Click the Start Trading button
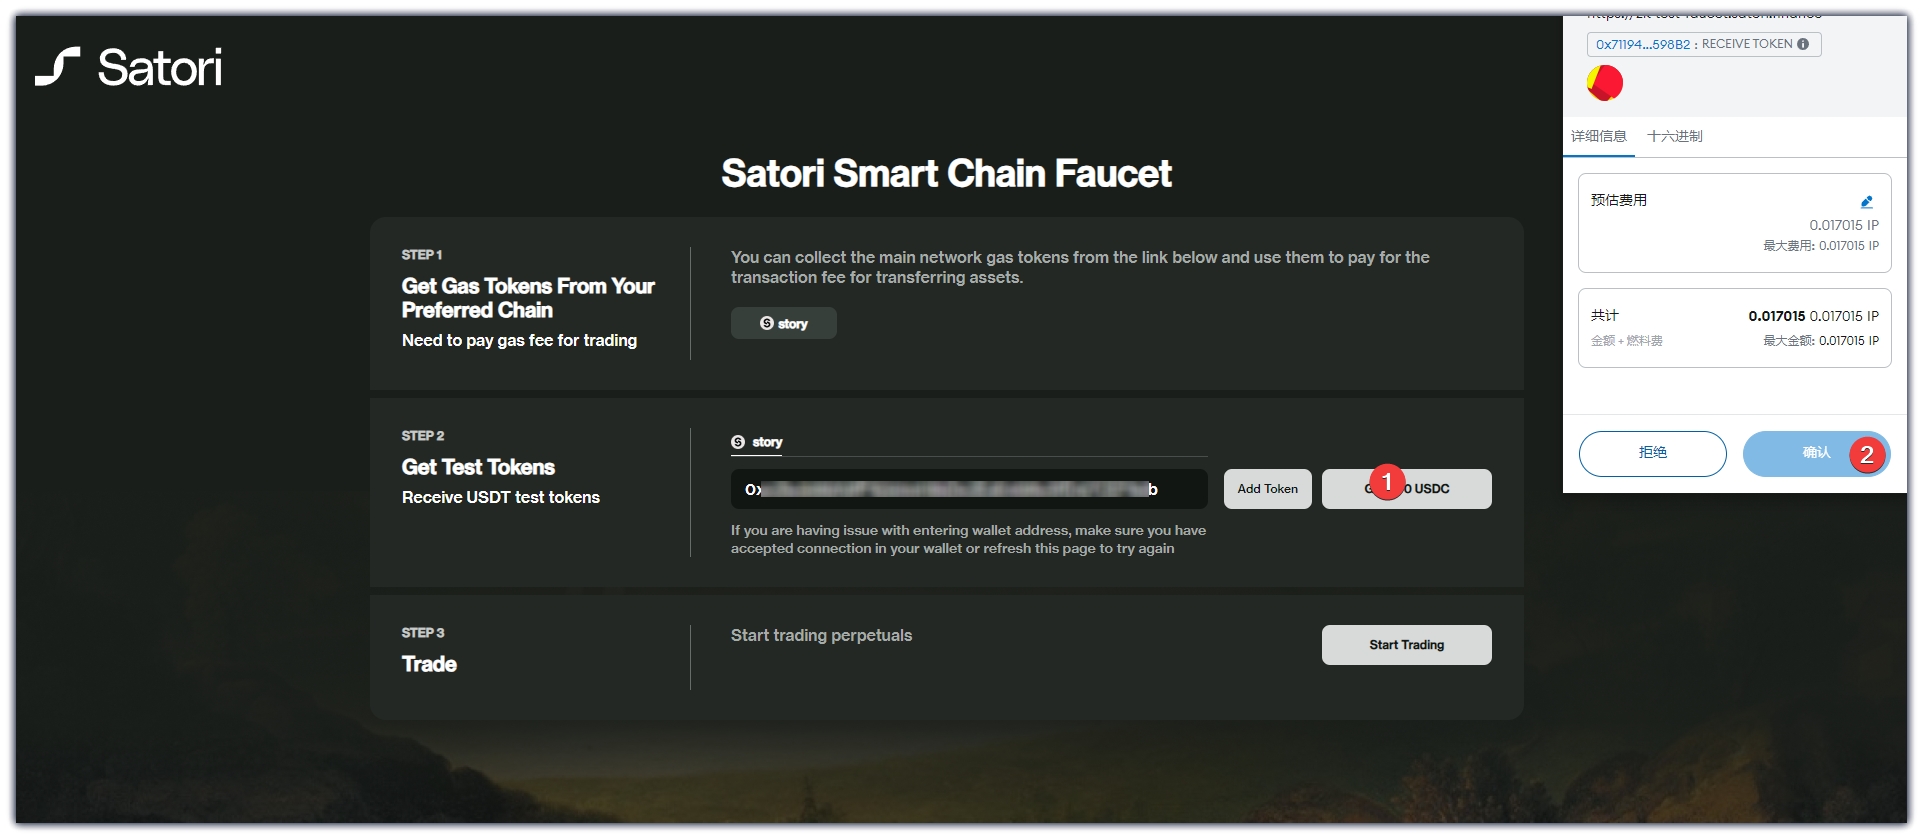Screen dimensions: 1923x839 click(x=1406, y=645)
